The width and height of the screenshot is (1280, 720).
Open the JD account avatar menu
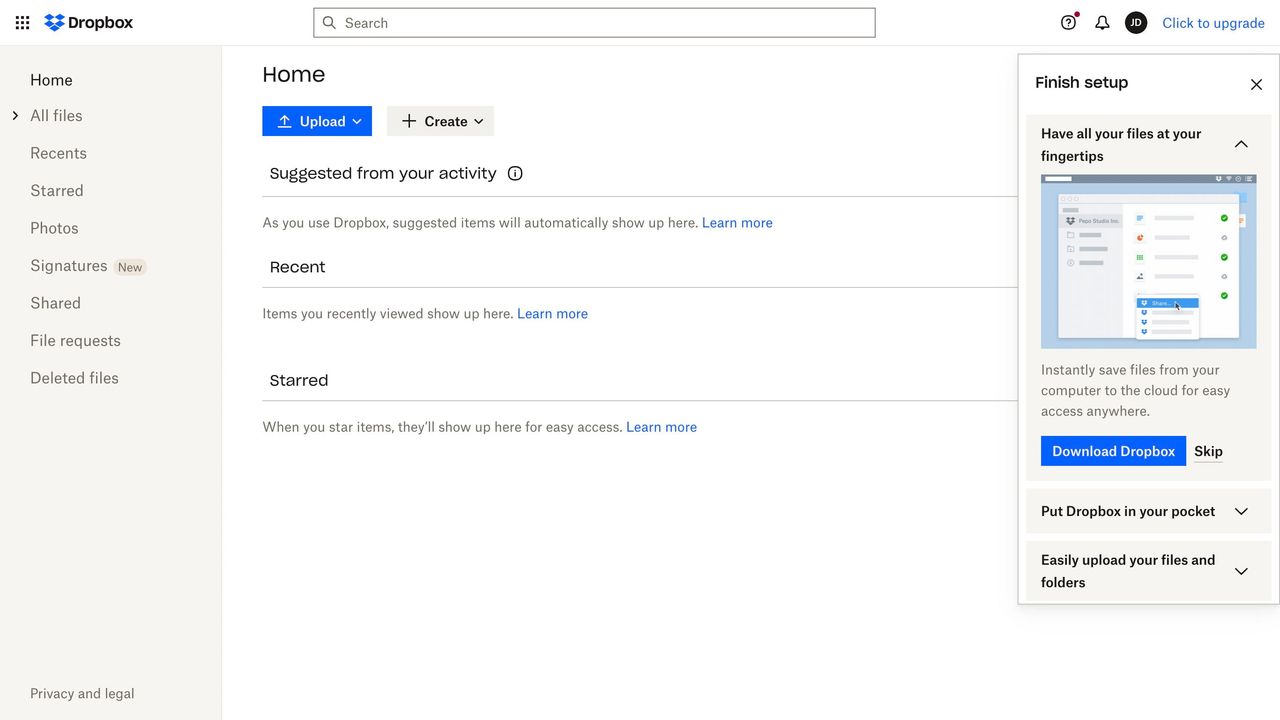(1135, 23)
